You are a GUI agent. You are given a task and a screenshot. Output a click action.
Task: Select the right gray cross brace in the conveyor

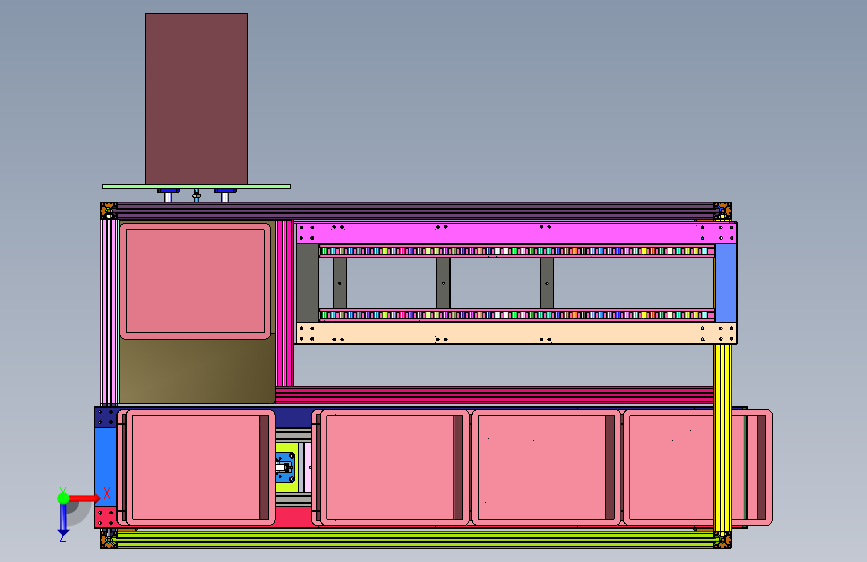click(x=547, y=283)
